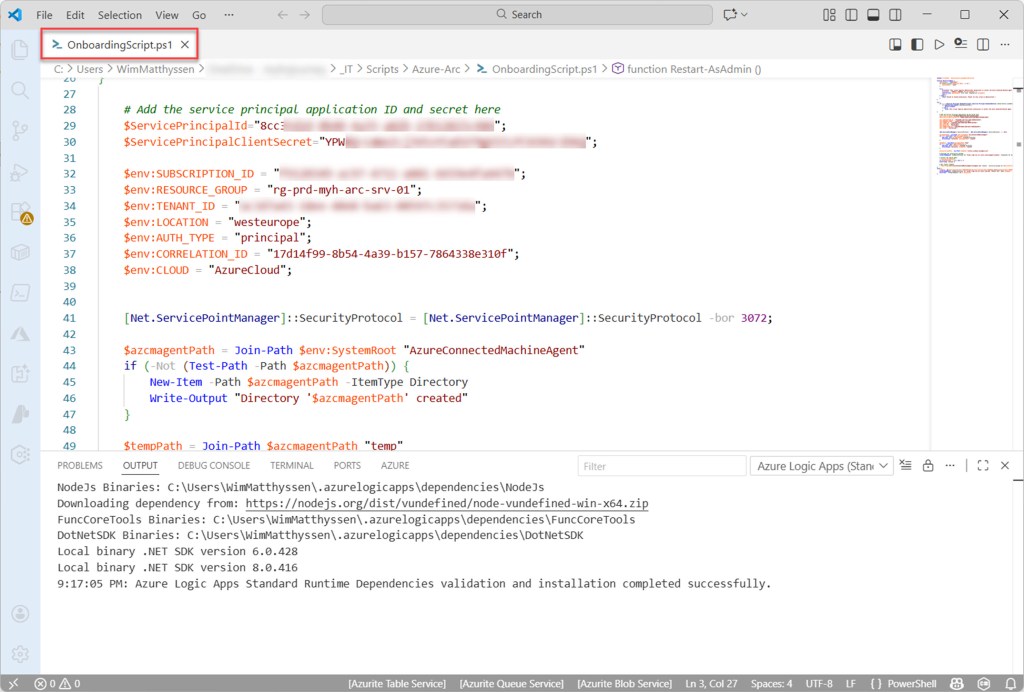The height and width of the screenshot is (692, 1024).
Task: Open Run and Debug view
Action: tap(20, 172)
